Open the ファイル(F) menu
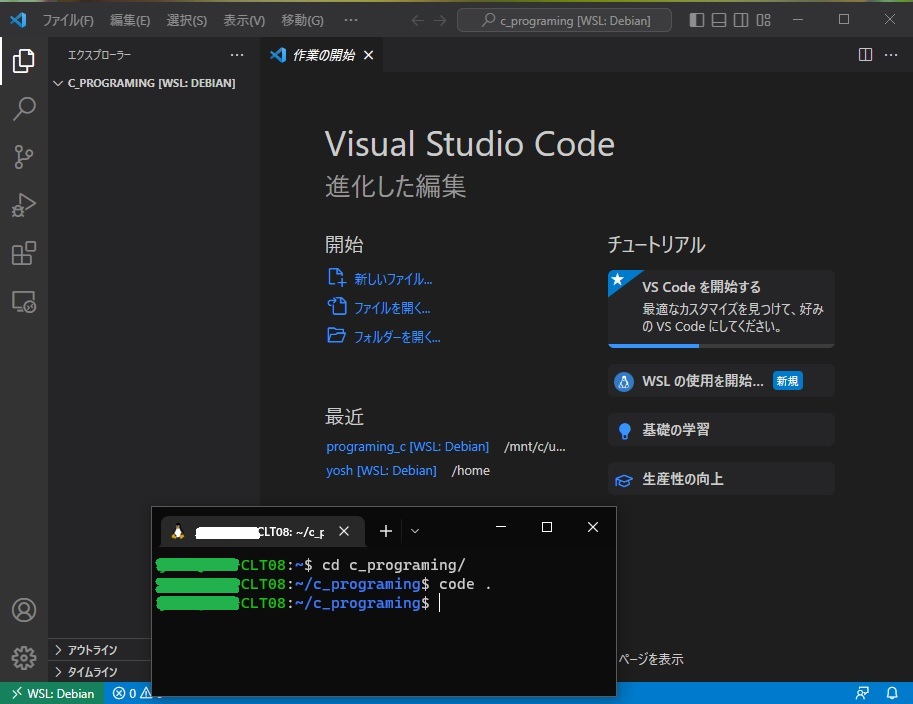 pyautogui.click(x=67, y=20)
